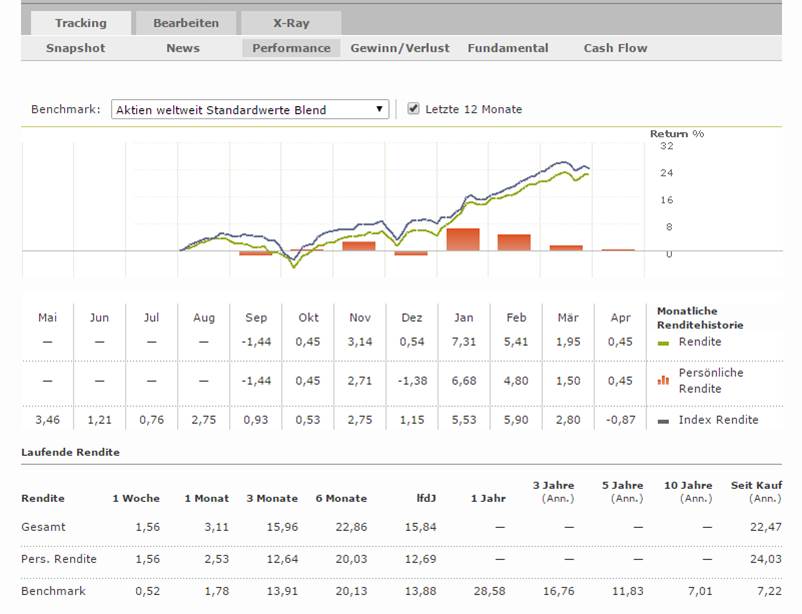Open the Tracking tab
The height and width of the screenshot is (614, 802).
click(81, 23)
